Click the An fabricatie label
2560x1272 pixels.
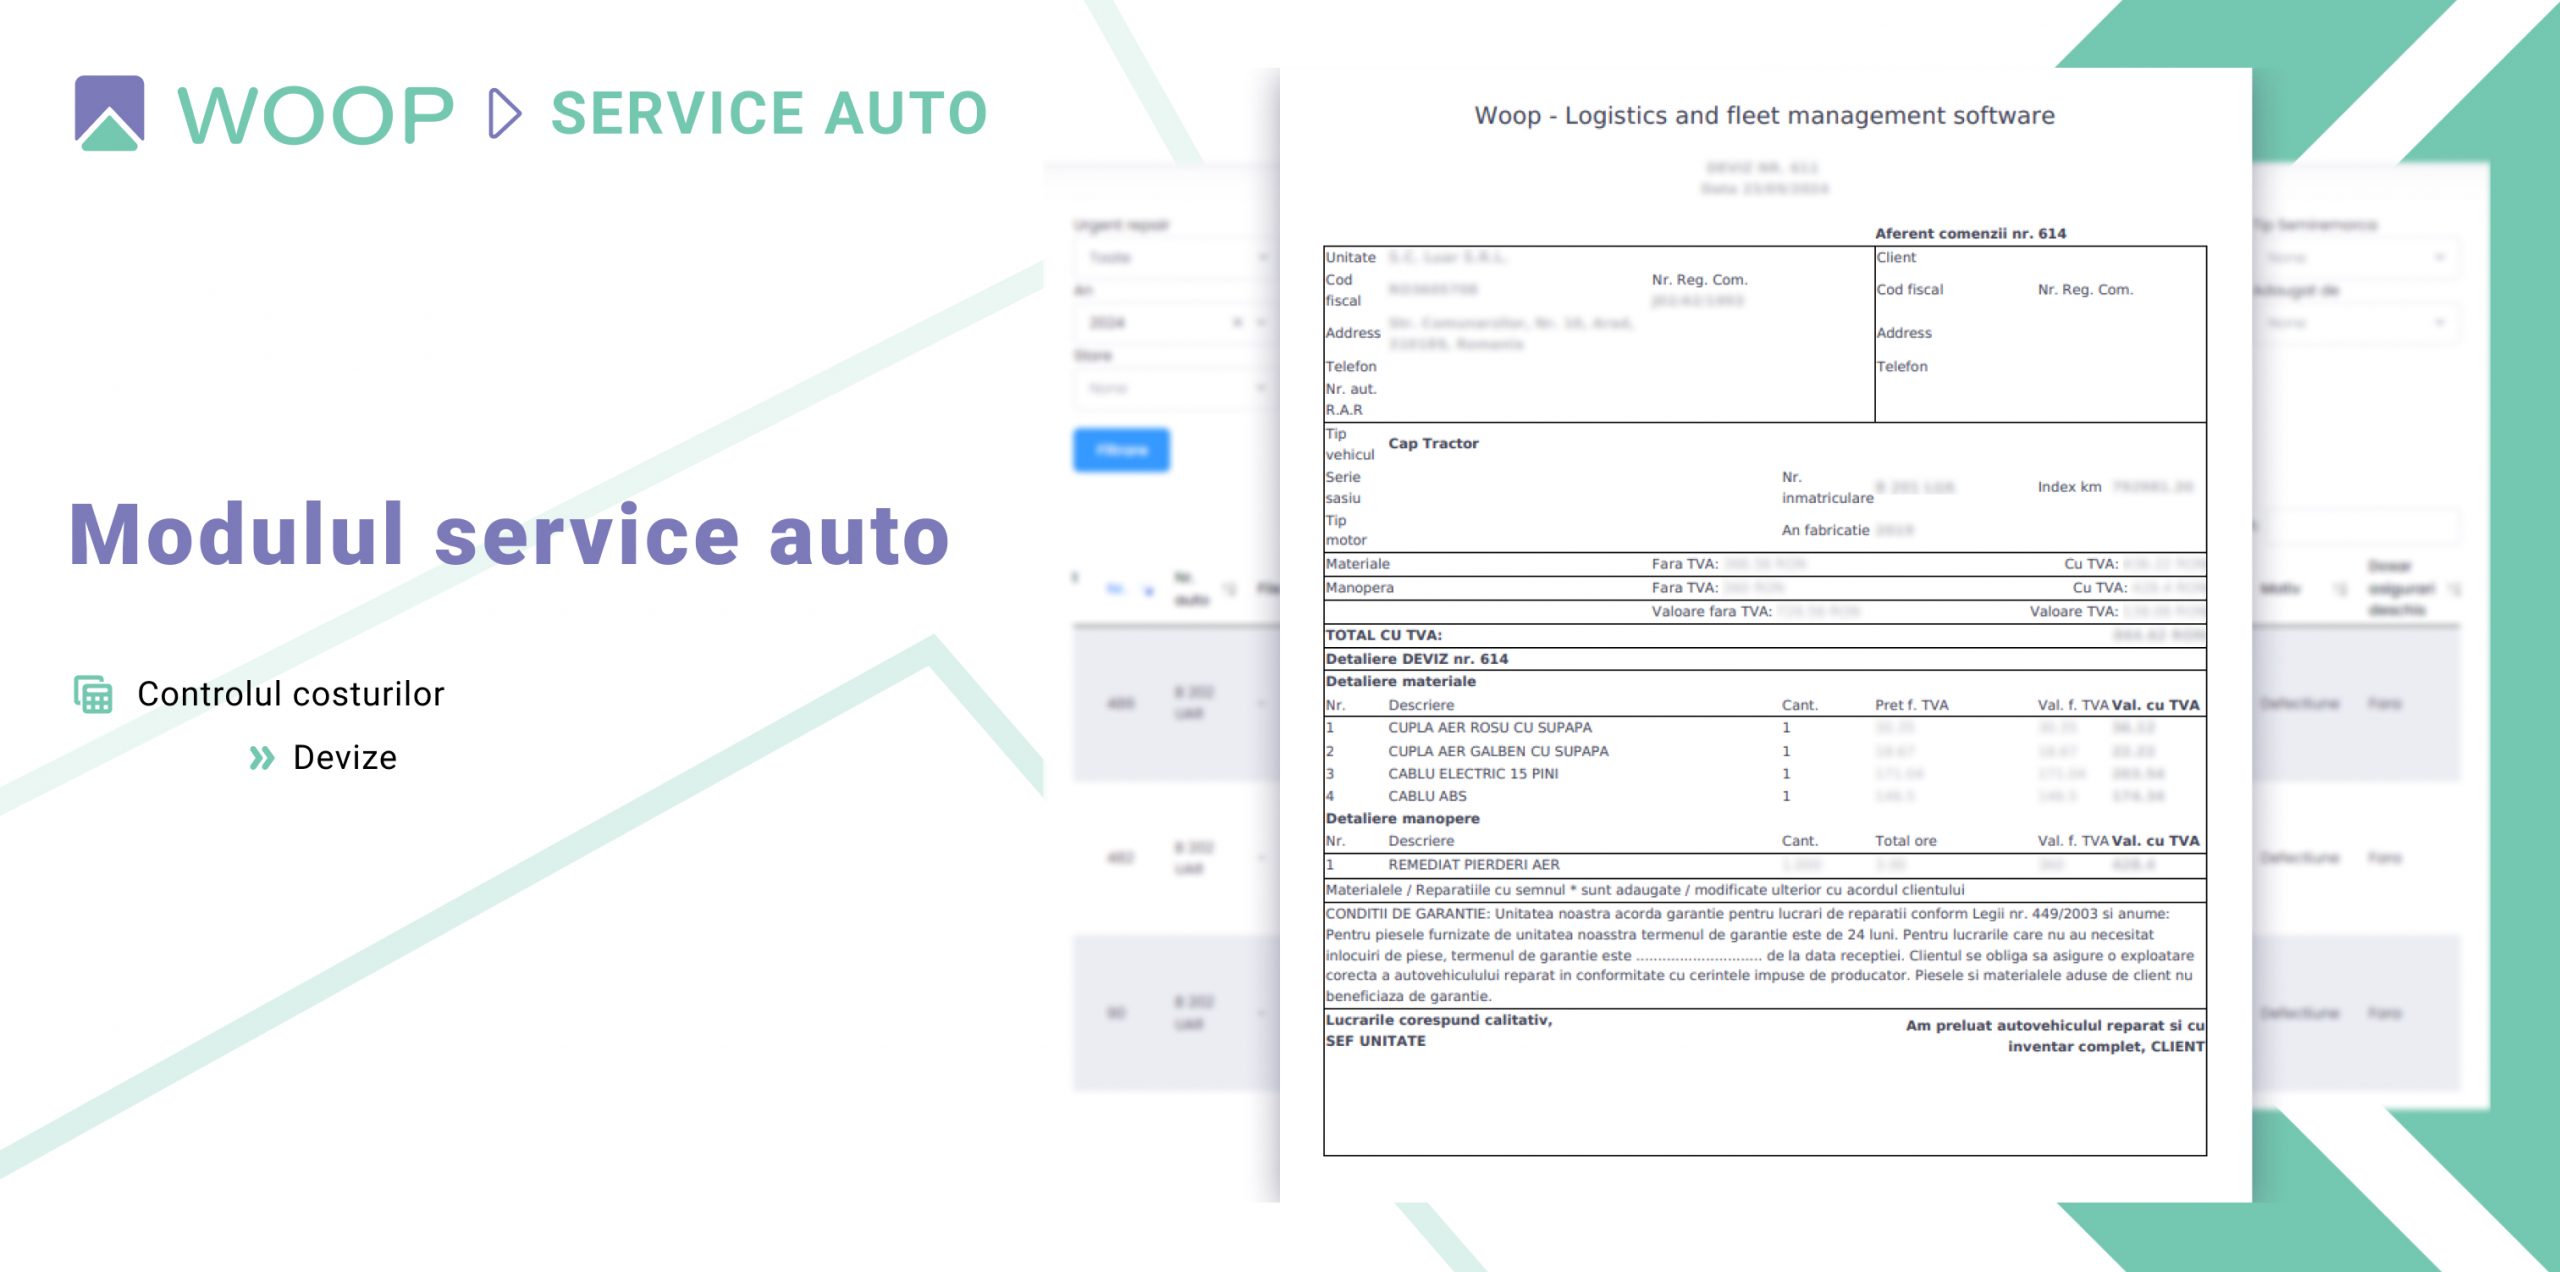1825,530
